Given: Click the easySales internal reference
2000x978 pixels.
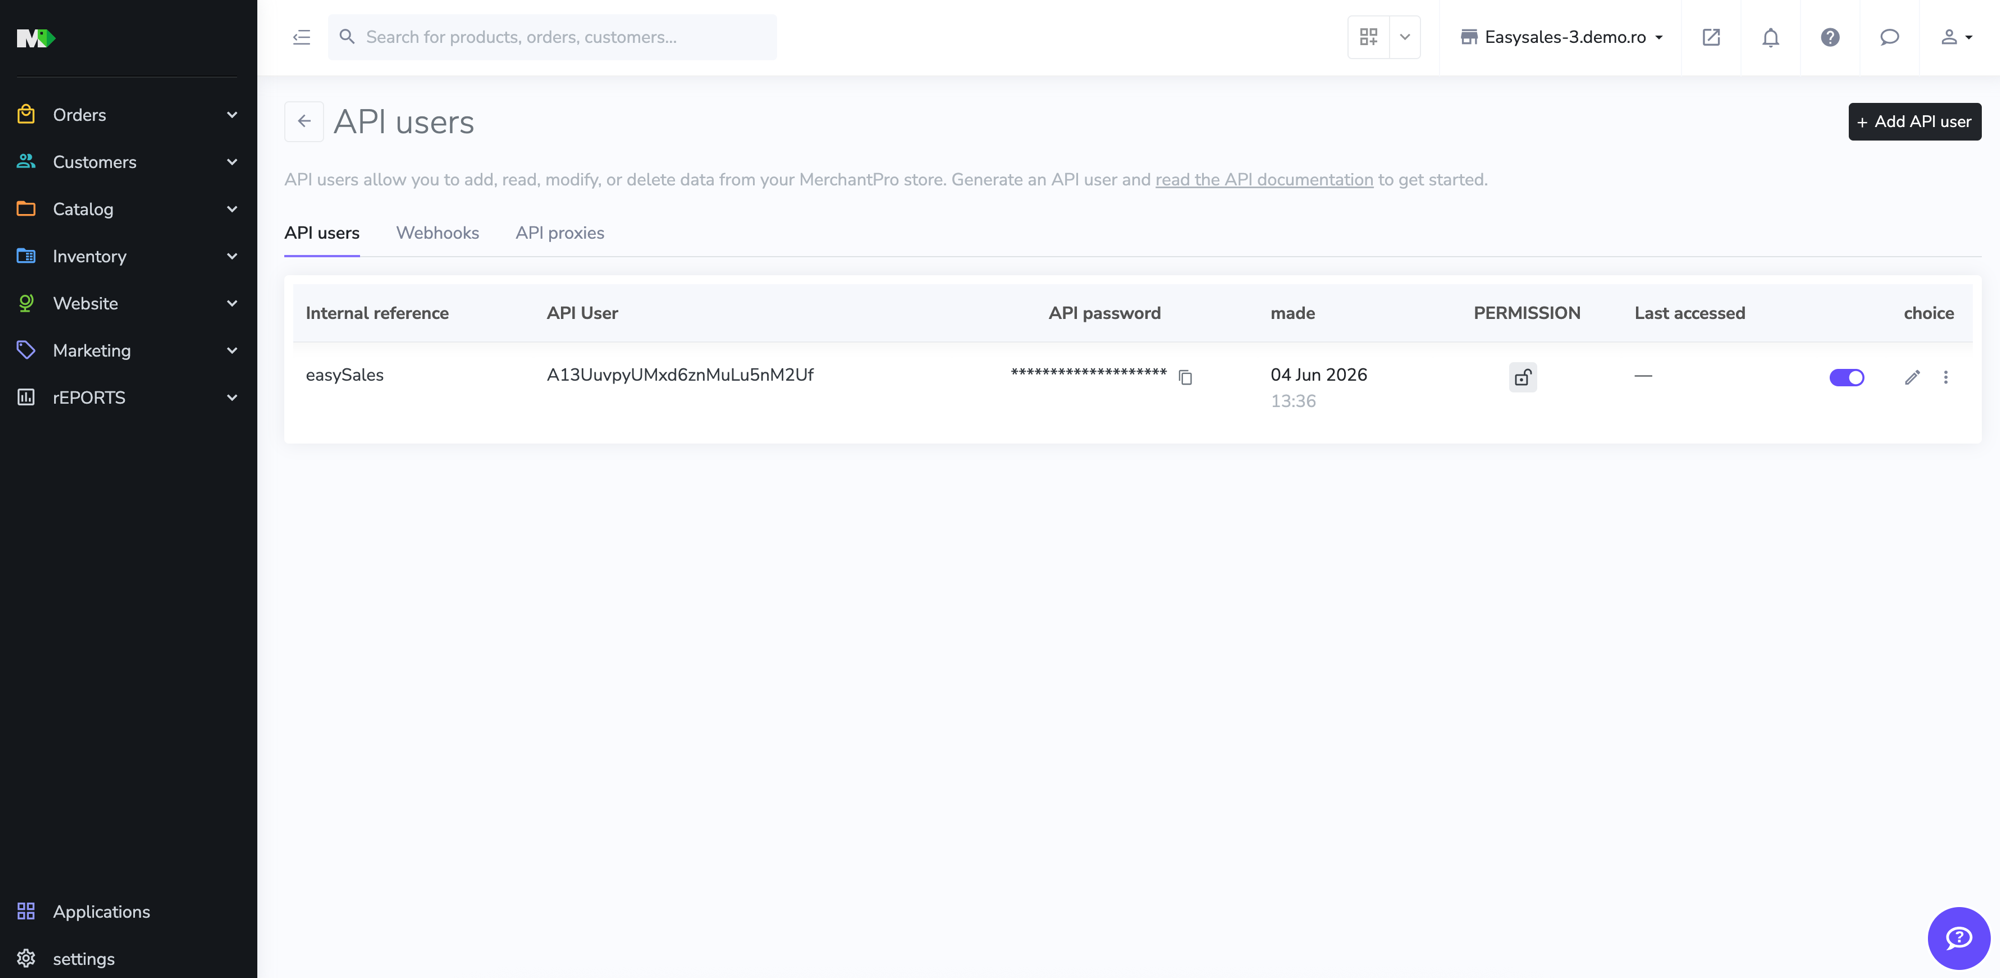Looking at the screenshot, I should [345, 375].
